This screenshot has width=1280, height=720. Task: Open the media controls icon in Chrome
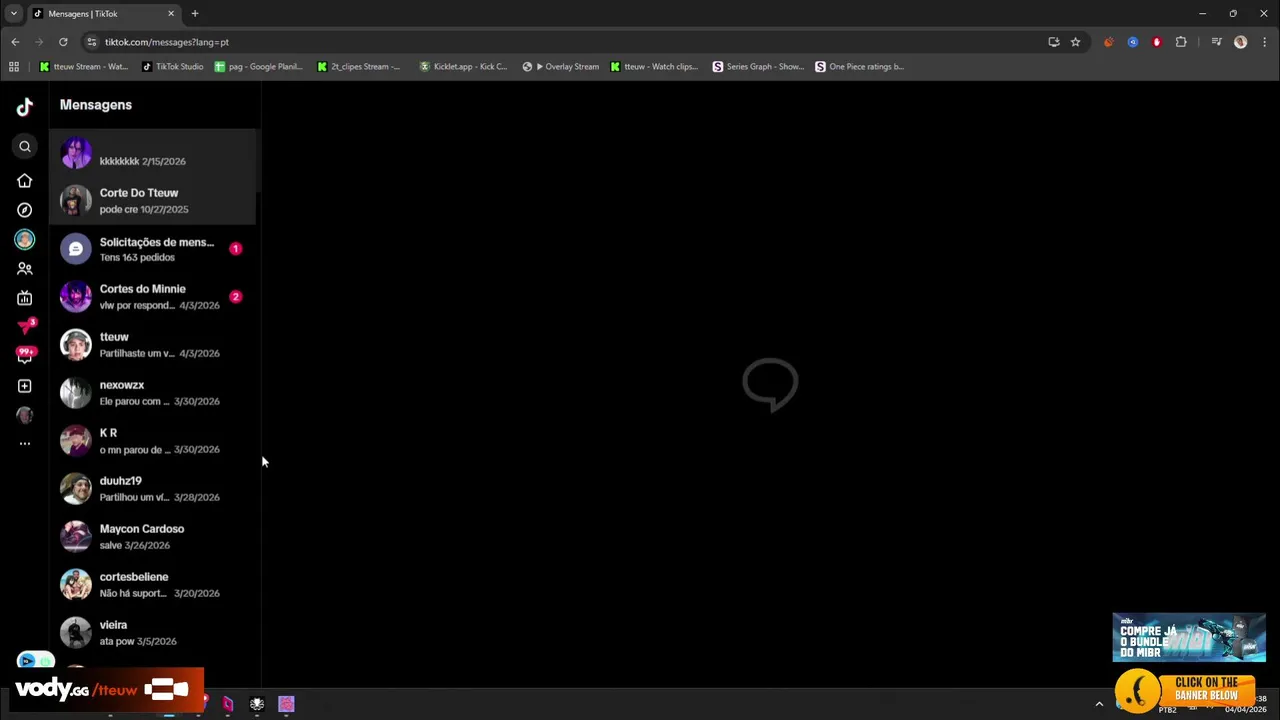pos(1216,42)
